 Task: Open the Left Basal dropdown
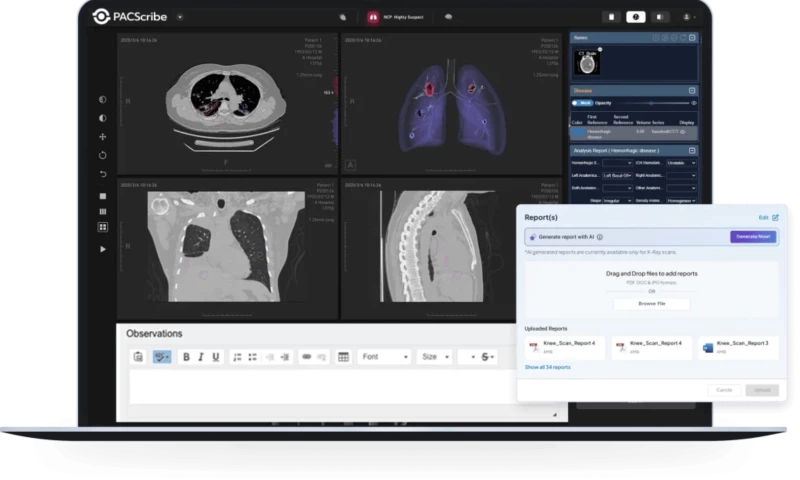617,175
